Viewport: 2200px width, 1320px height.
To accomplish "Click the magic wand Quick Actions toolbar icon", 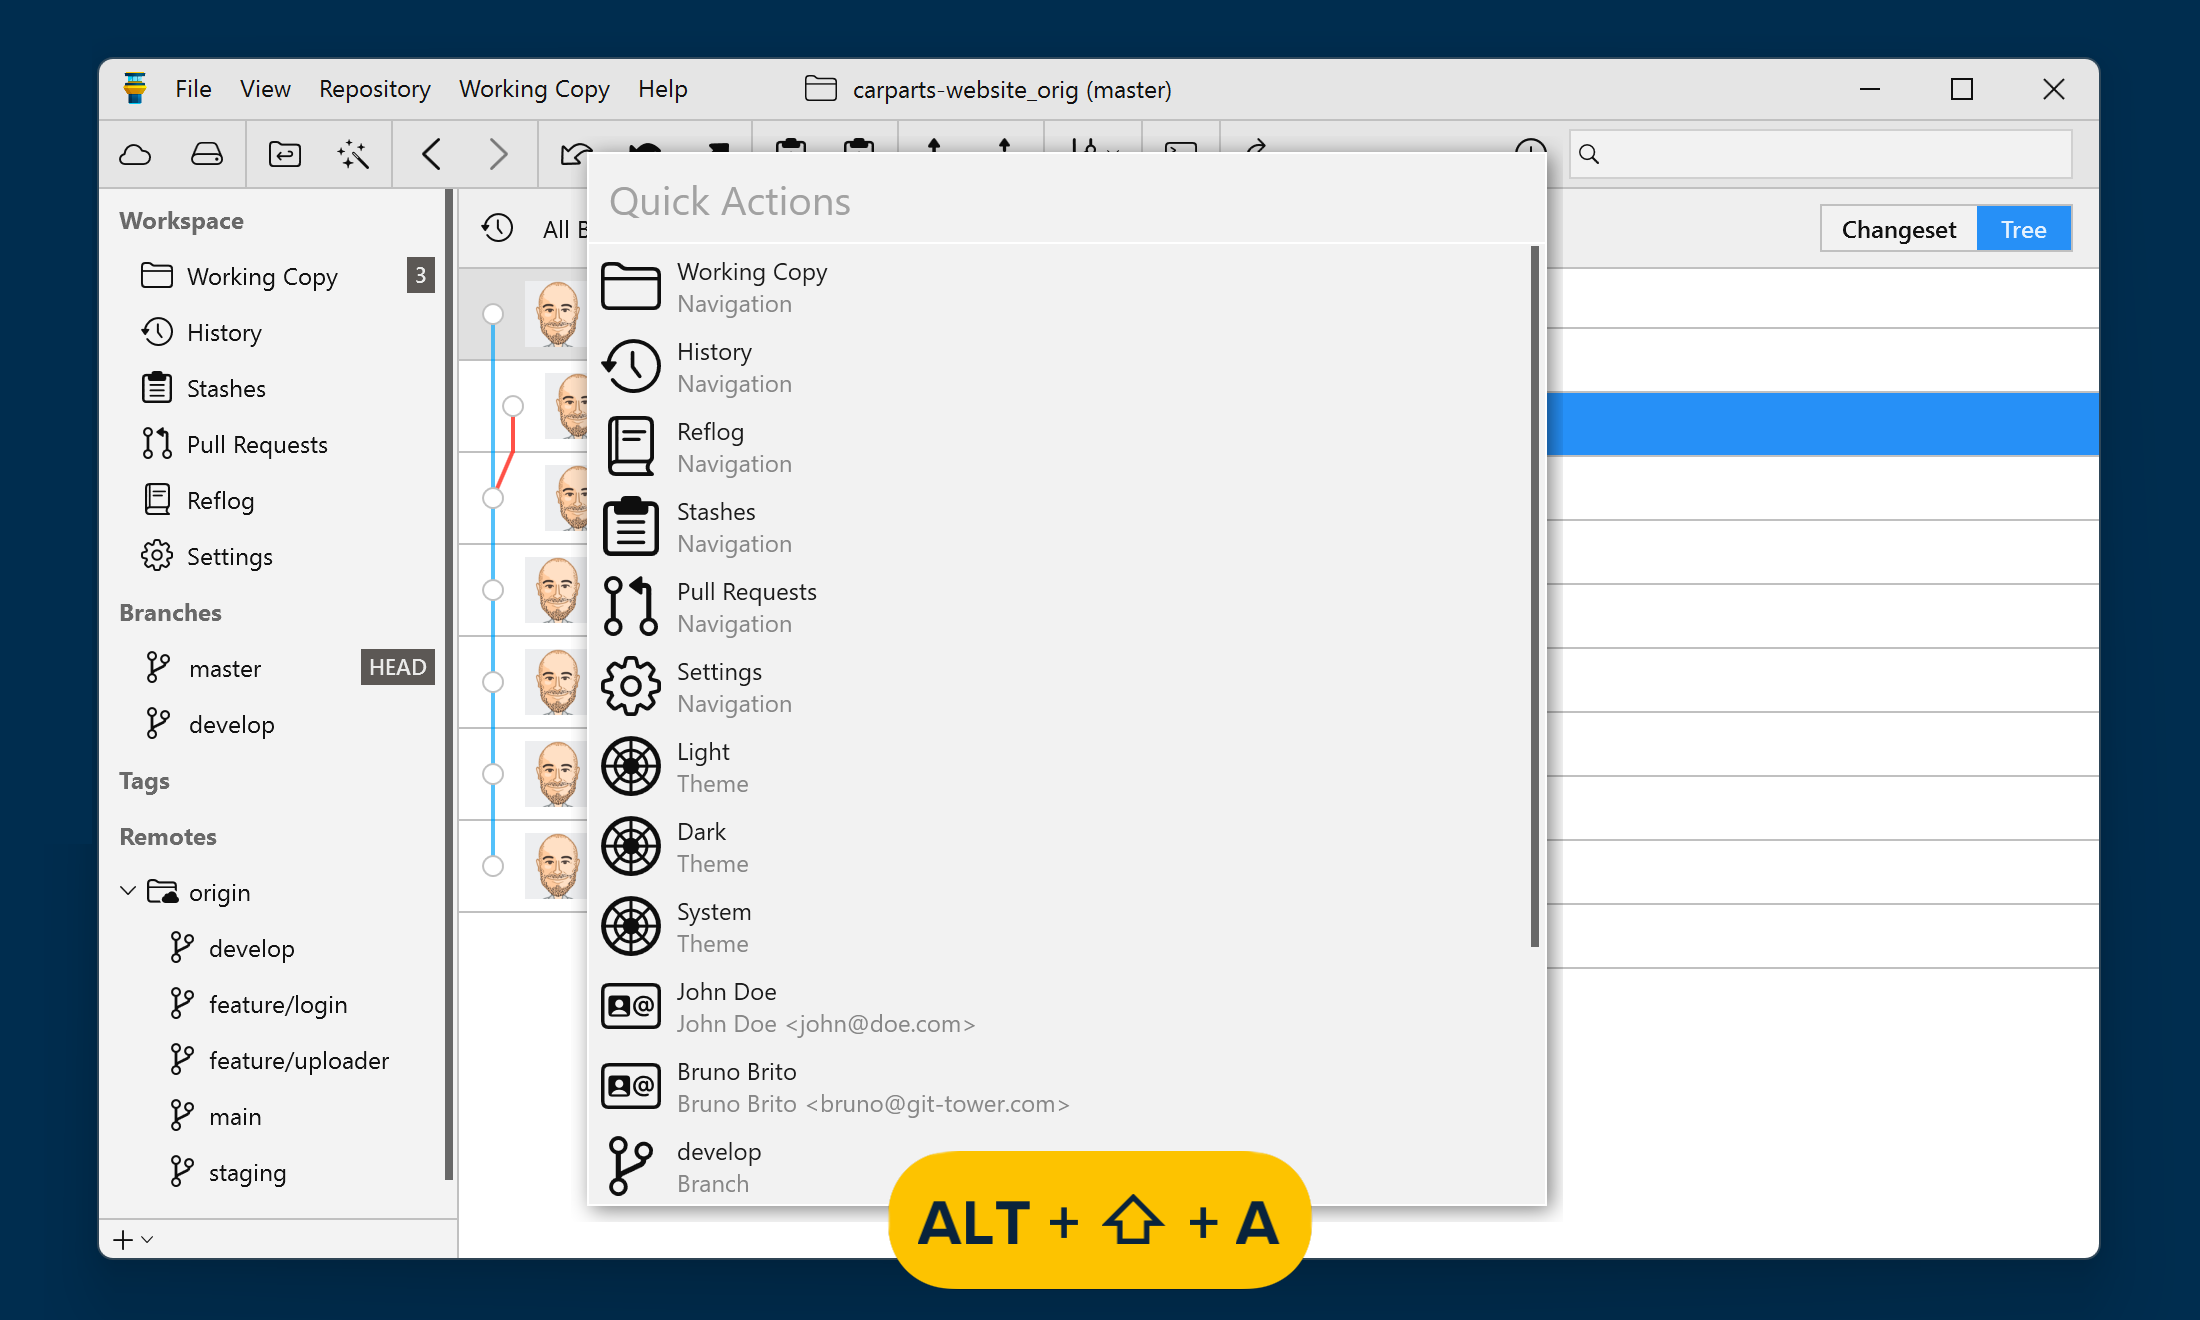I will pyautogui.click(x=352, y=154).
